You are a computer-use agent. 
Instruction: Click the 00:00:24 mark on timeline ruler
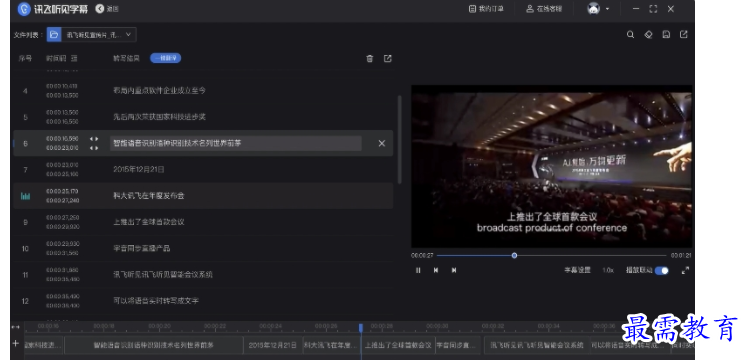tap(270, 326)
